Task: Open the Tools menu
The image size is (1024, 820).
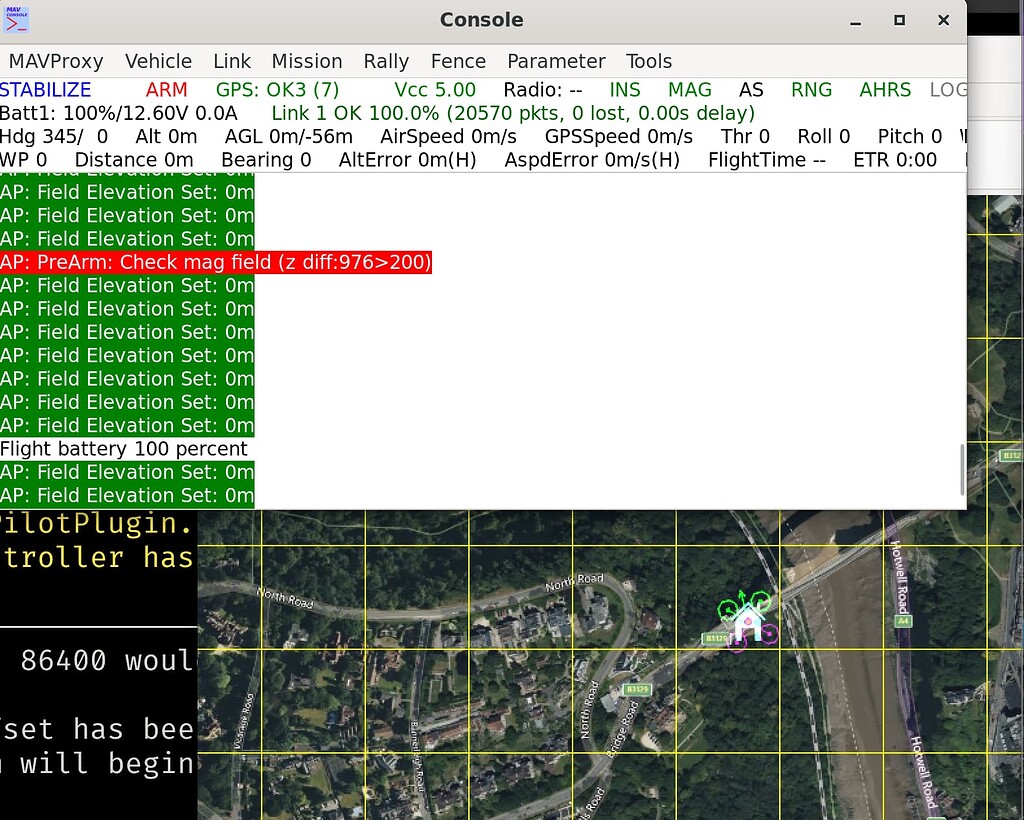Action: click(x=648, y=61)
